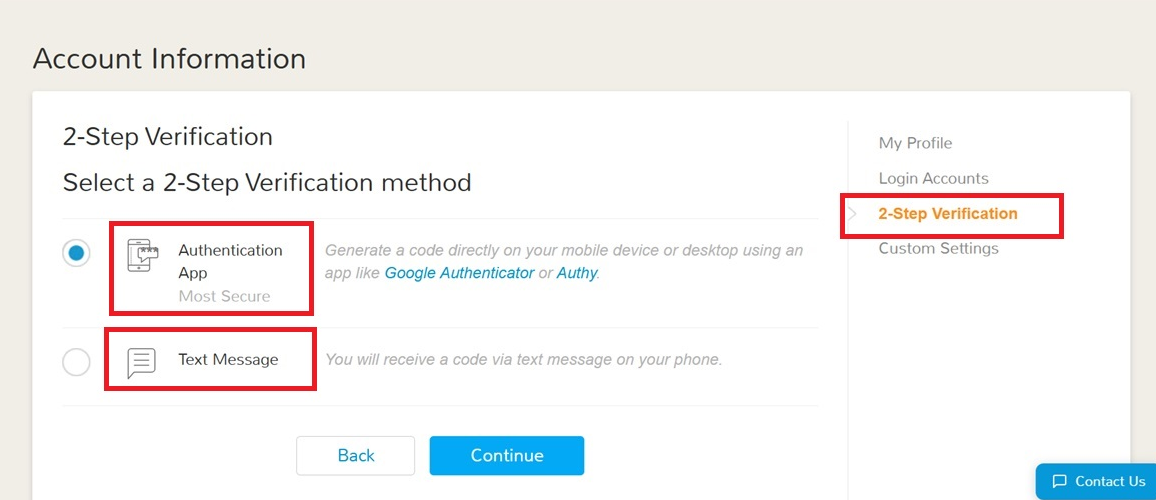Click the Text Message speech bubble icon

click(x=142, y=363)
